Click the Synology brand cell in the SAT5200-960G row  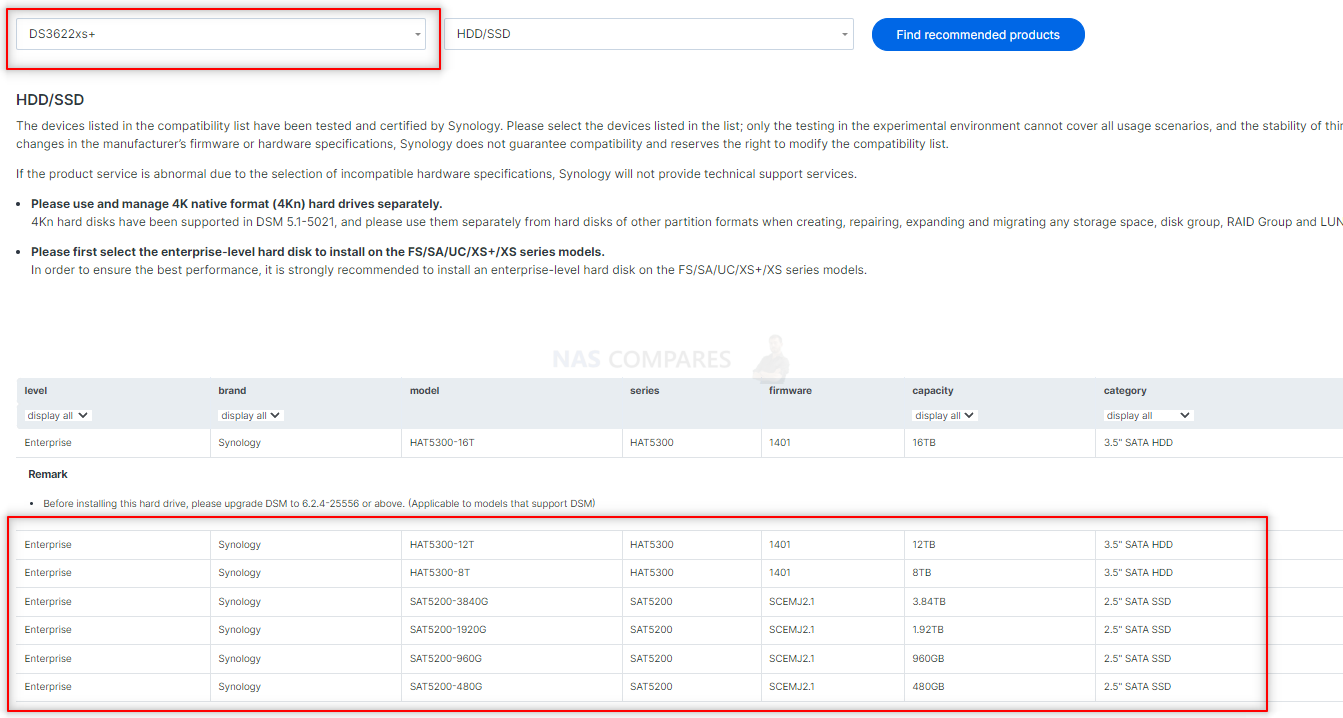[x=240, y=659]
